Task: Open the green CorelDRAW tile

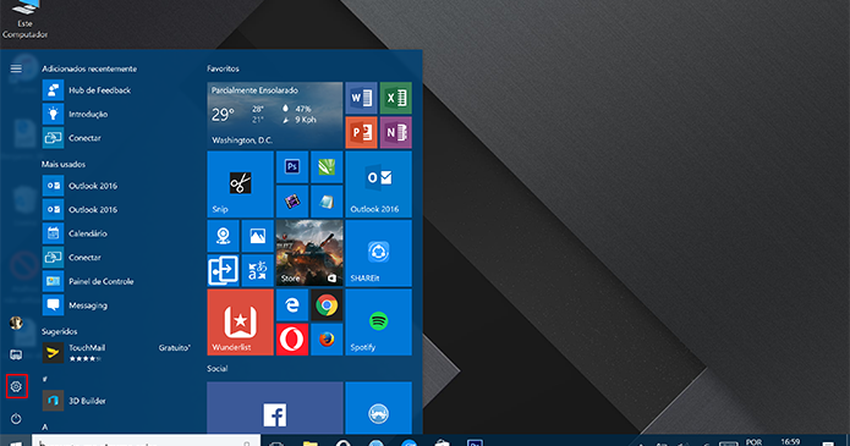Action: (x=326, y=167)
